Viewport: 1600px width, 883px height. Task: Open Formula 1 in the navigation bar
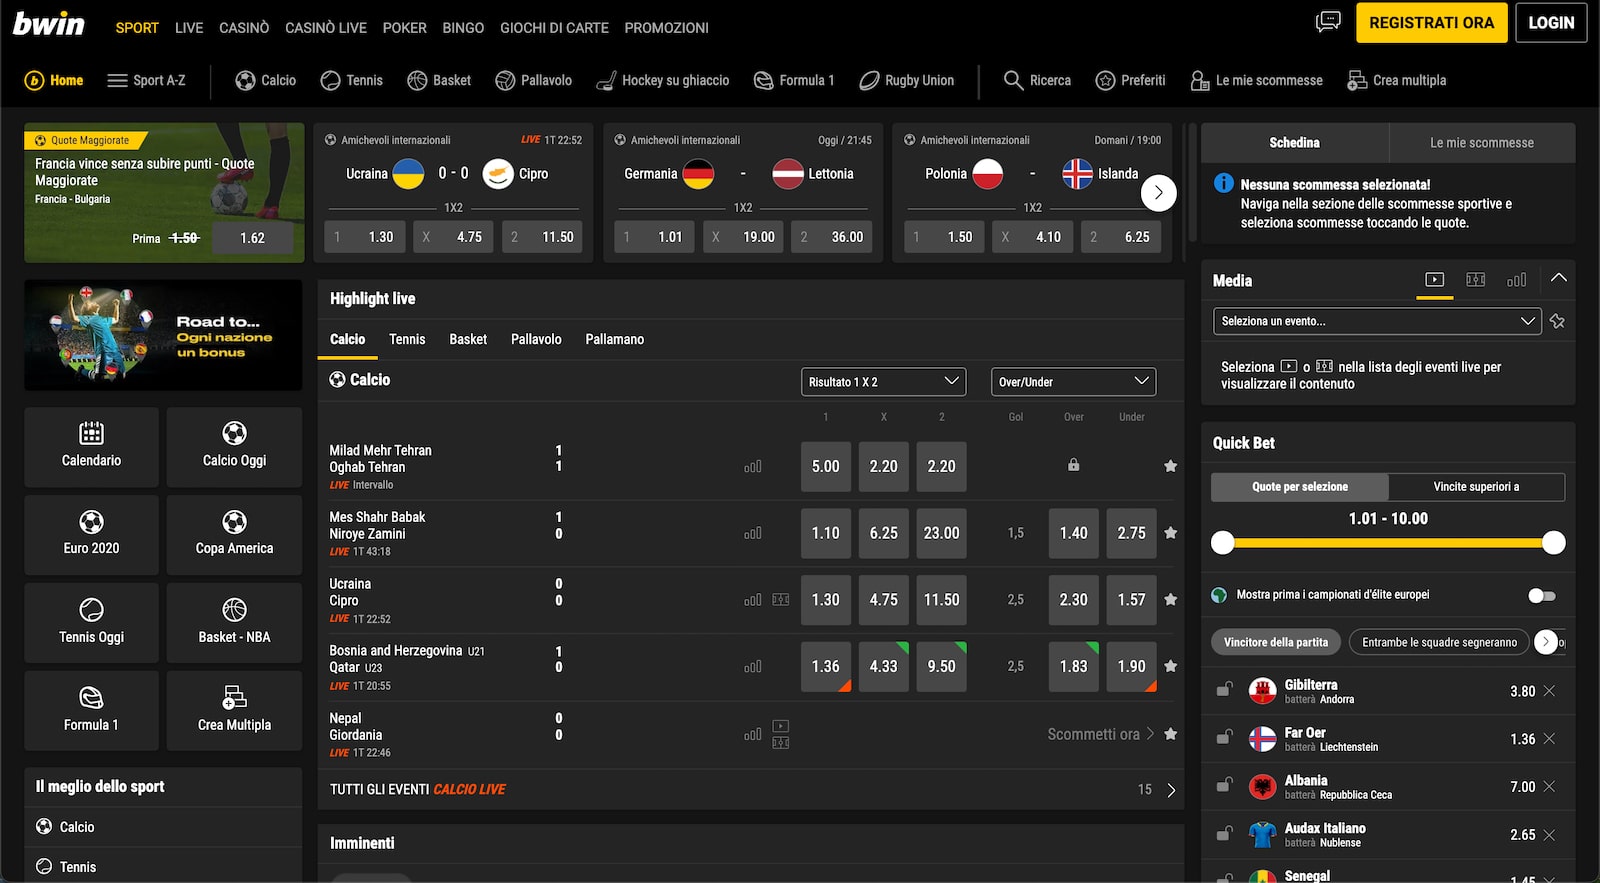(794, 80)
